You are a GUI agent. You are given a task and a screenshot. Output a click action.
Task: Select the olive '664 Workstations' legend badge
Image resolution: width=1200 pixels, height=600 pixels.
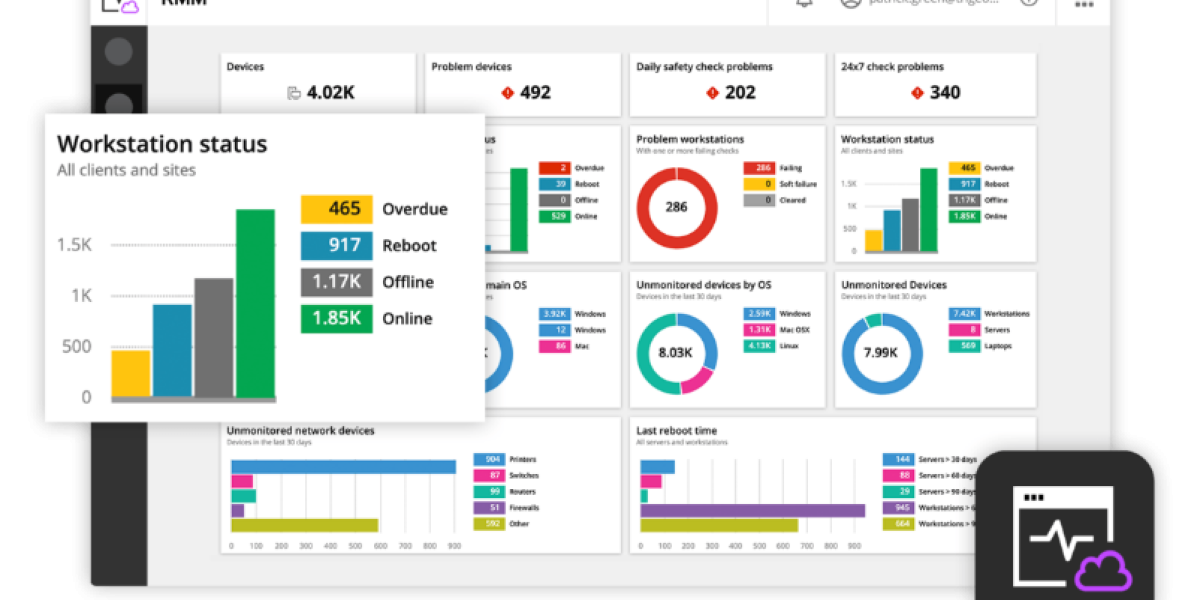pos(899,524)
